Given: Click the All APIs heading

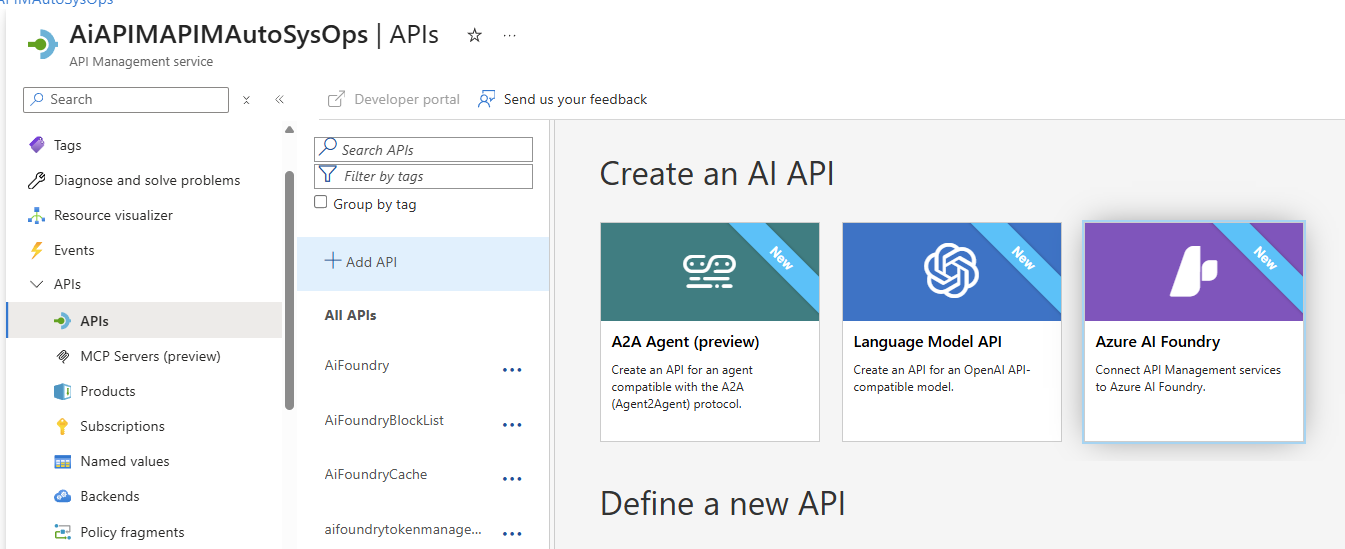Looking at the screenshot, I should click(x=351, y=316).
